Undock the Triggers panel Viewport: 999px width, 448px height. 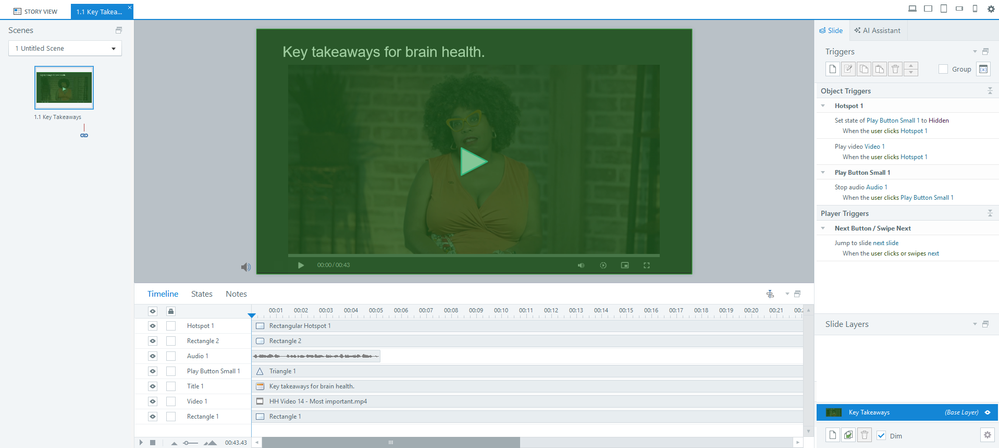985,52
